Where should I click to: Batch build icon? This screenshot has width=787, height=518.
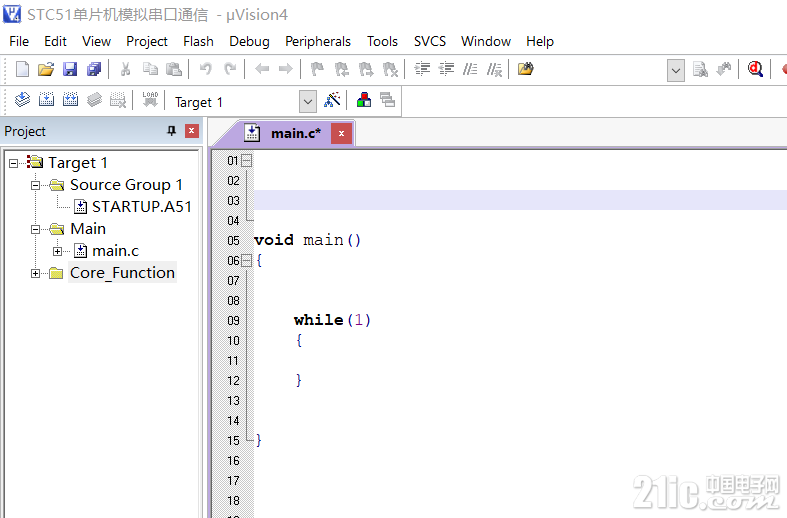click(x=94, y=100)
